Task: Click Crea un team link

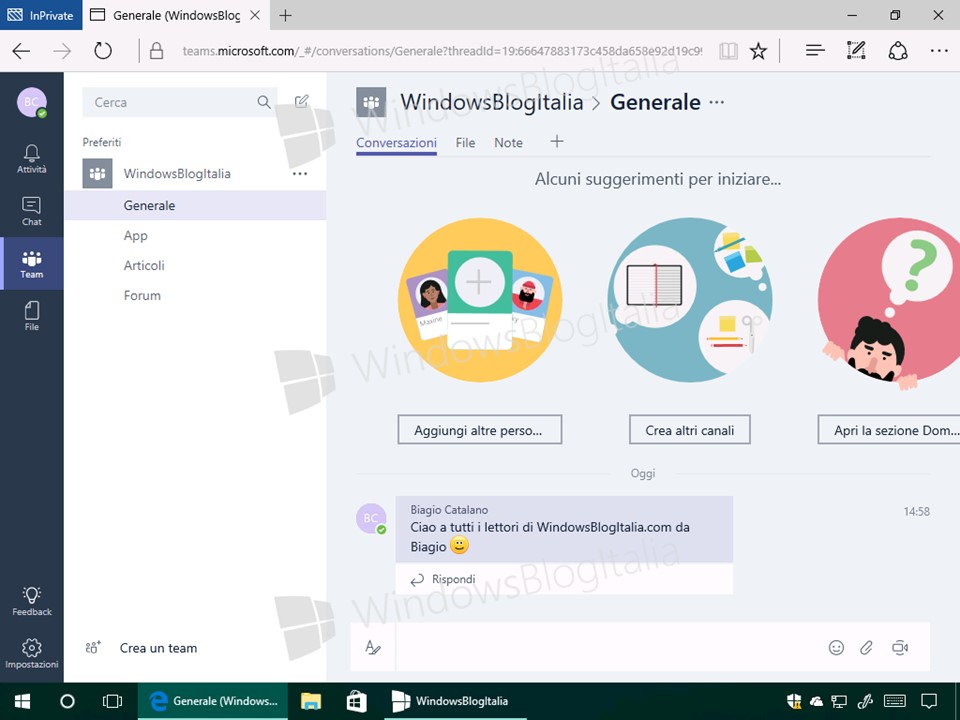Action: [159, 648]
